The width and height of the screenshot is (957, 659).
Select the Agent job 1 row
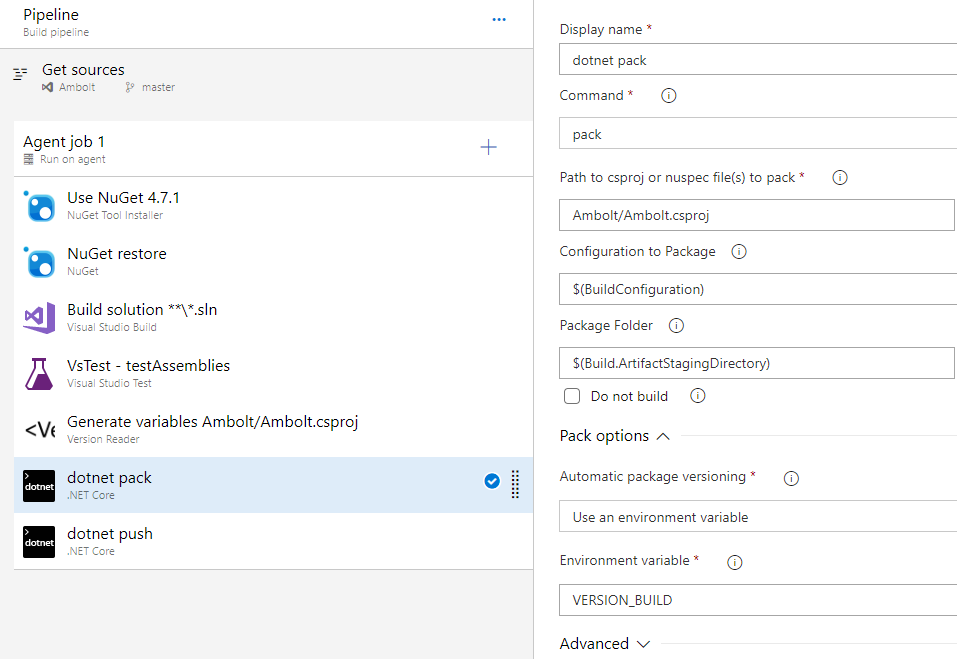click(x=273, y=149)
